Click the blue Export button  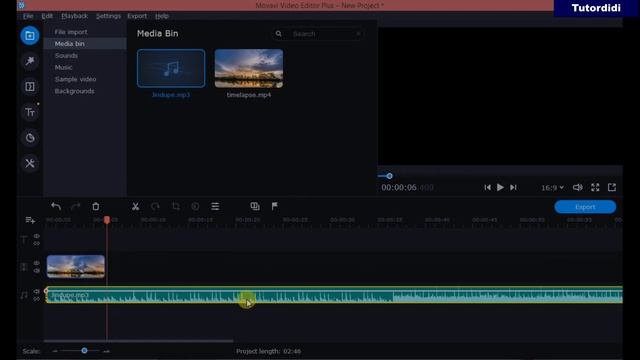(x=585, y=207)
